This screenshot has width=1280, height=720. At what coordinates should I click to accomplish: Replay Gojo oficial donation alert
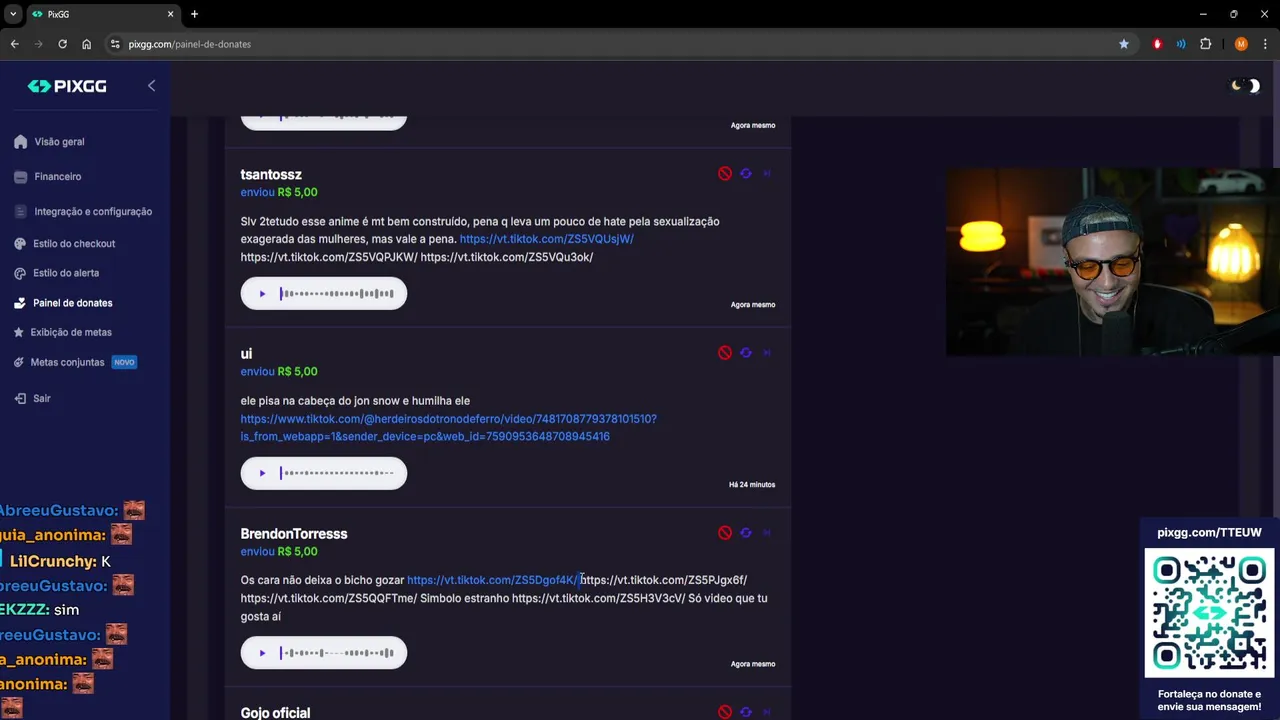coord(746,712)
